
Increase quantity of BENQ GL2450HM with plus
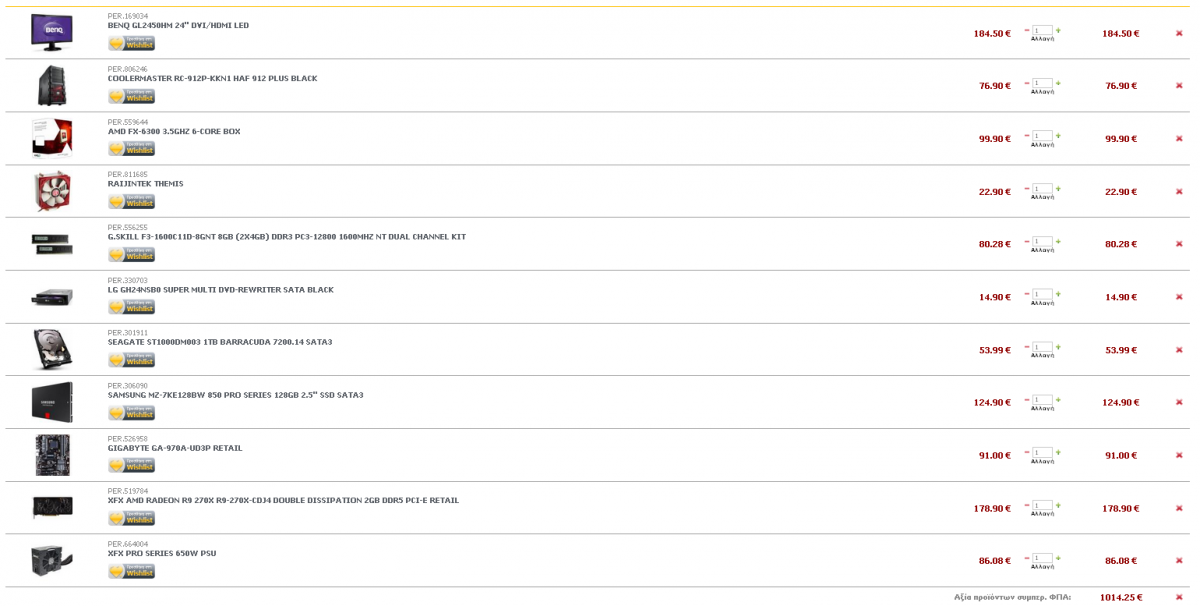click(1058, 30)
